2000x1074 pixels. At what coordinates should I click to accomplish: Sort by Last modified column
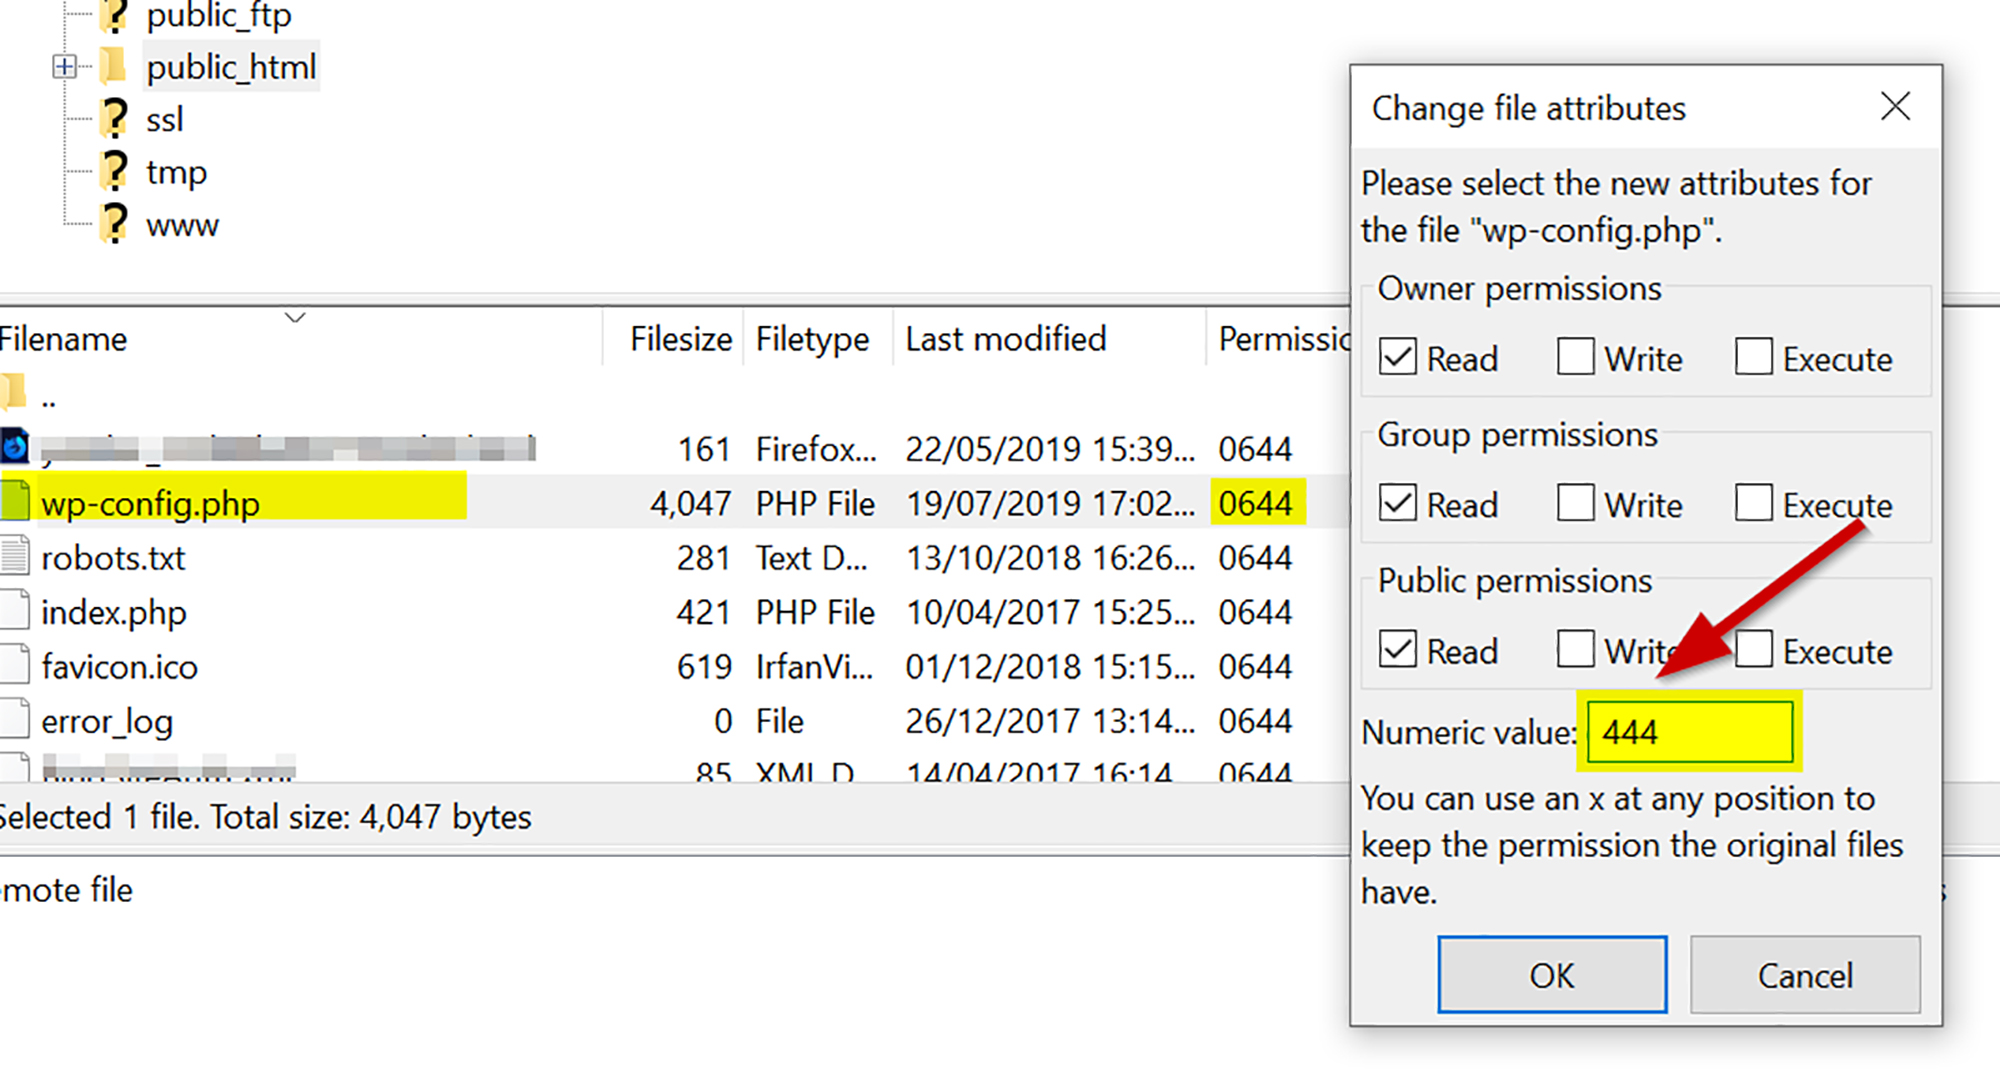coord(1006,339)
